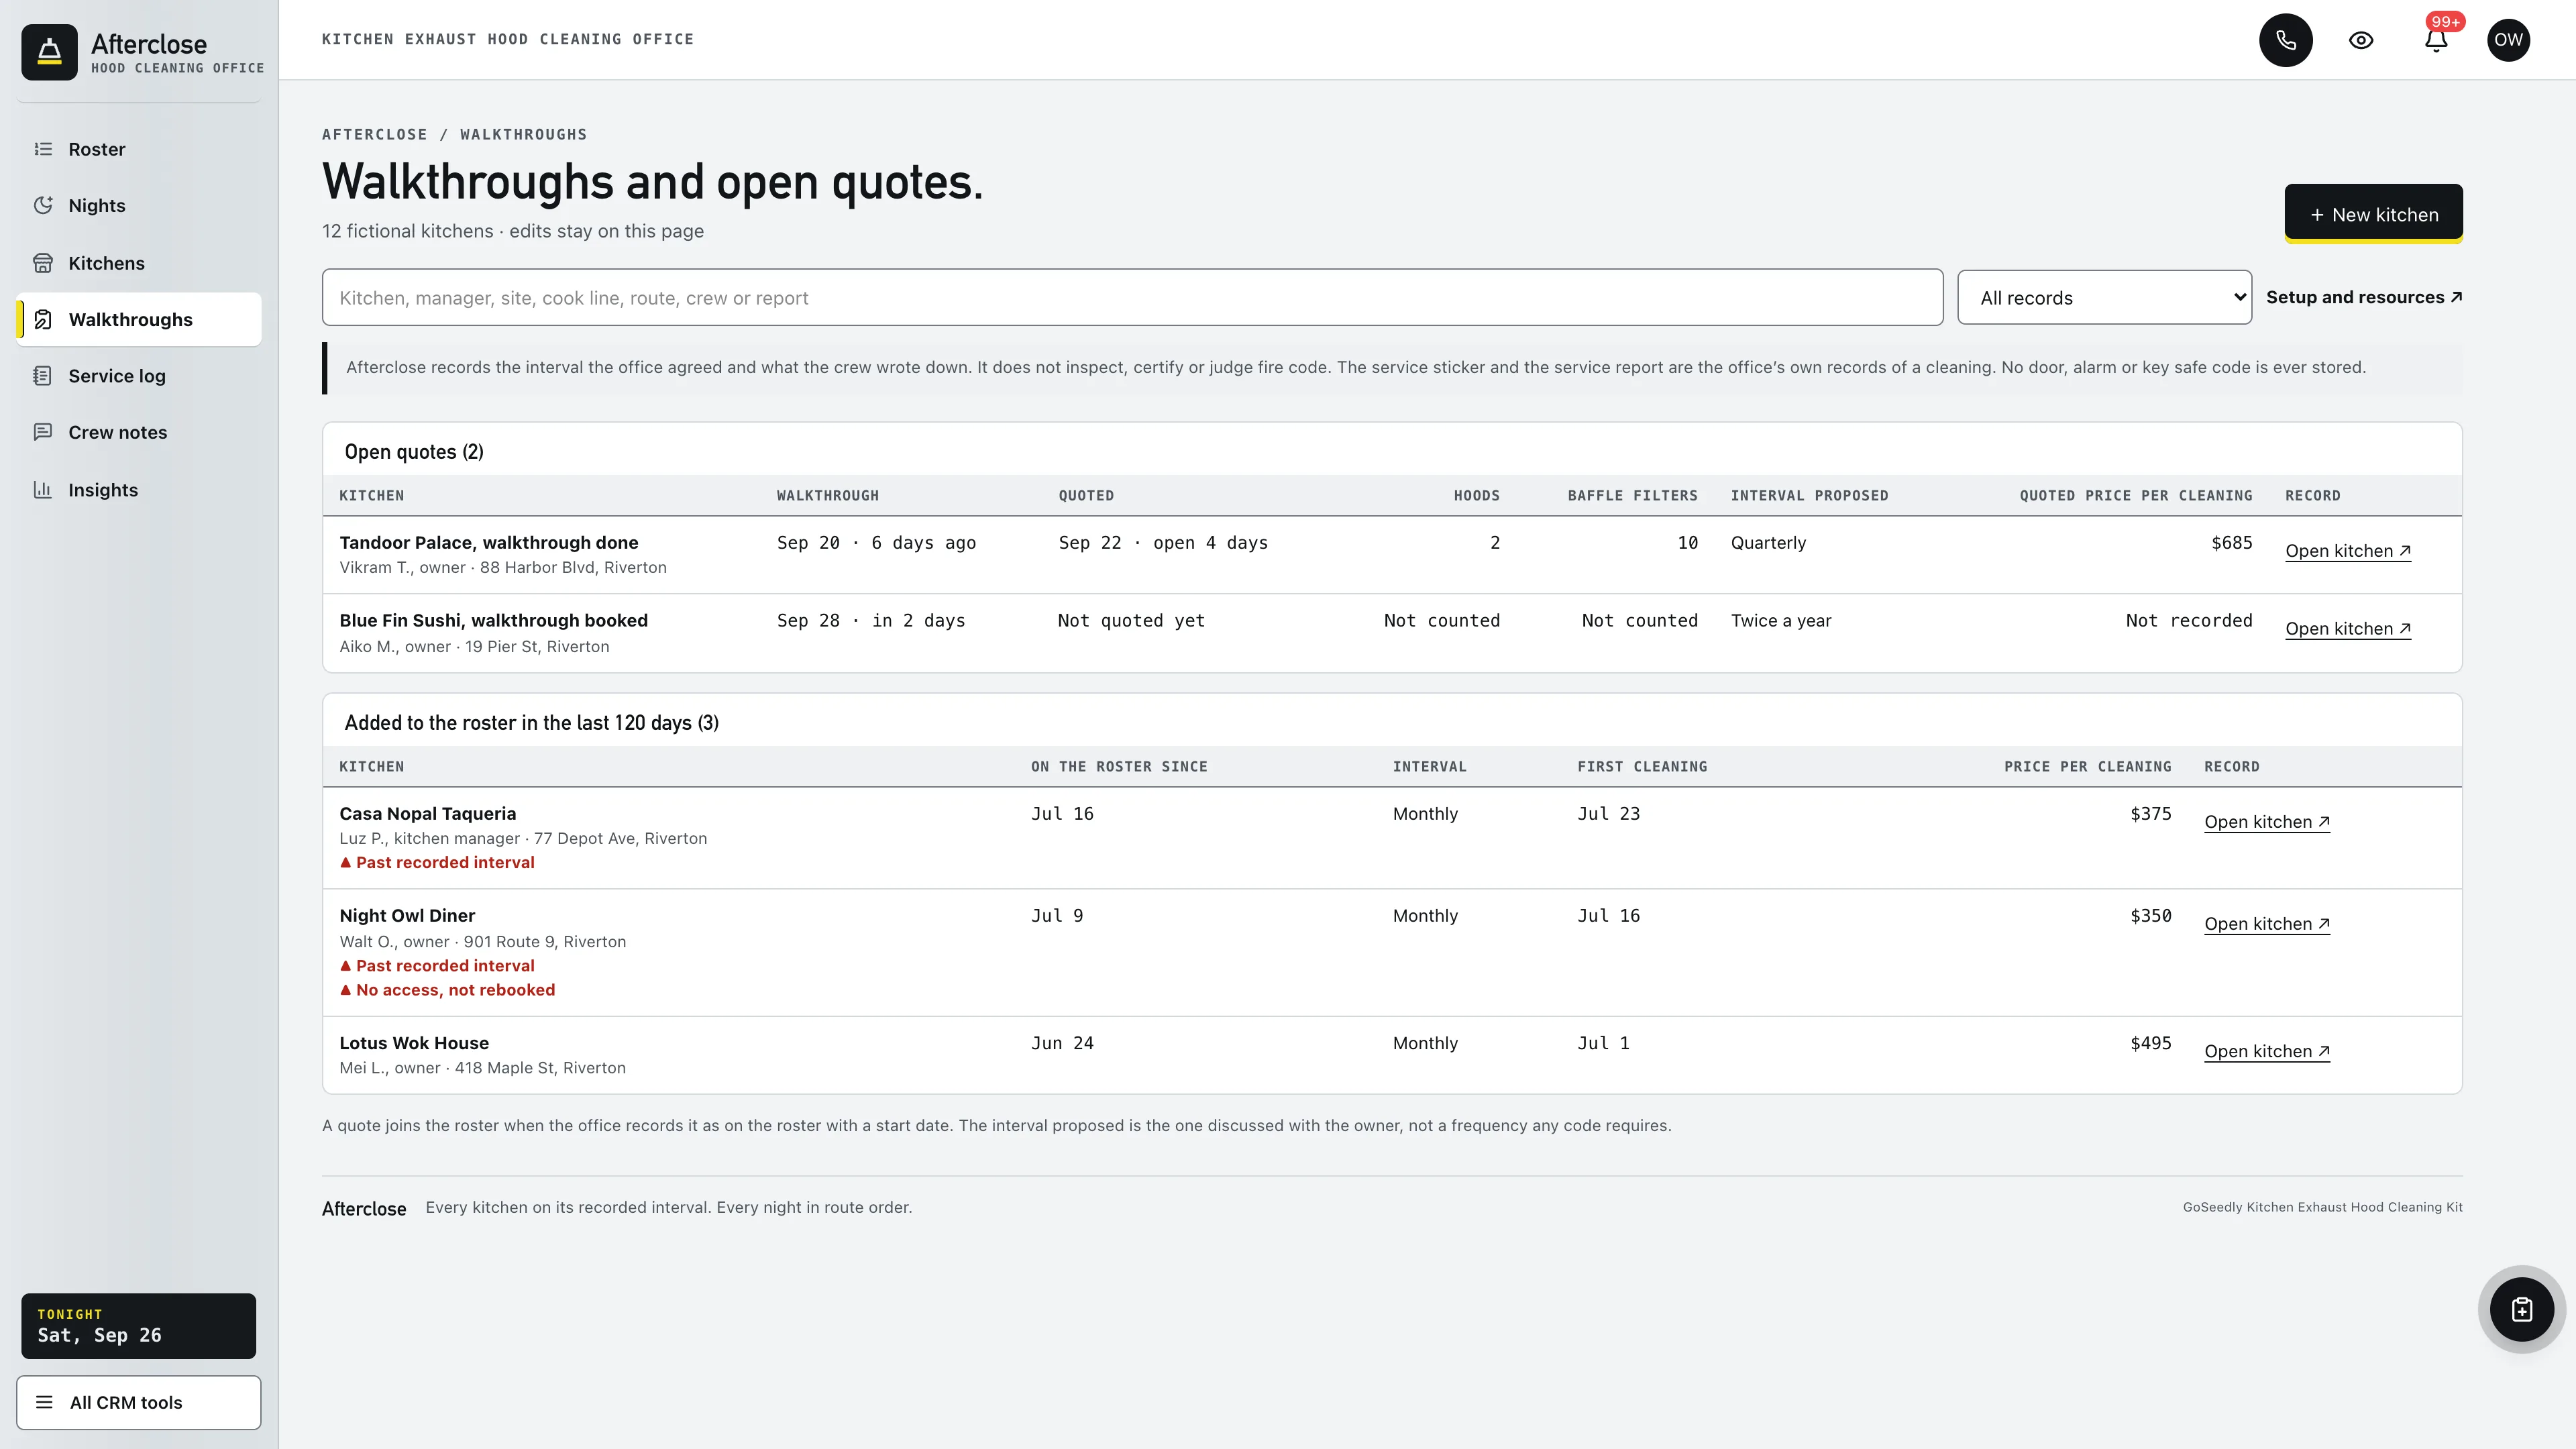The height and width of the screenshot is (1449, 2576).
Task: Open the Setup and resources link
Action: (2364, 297)
